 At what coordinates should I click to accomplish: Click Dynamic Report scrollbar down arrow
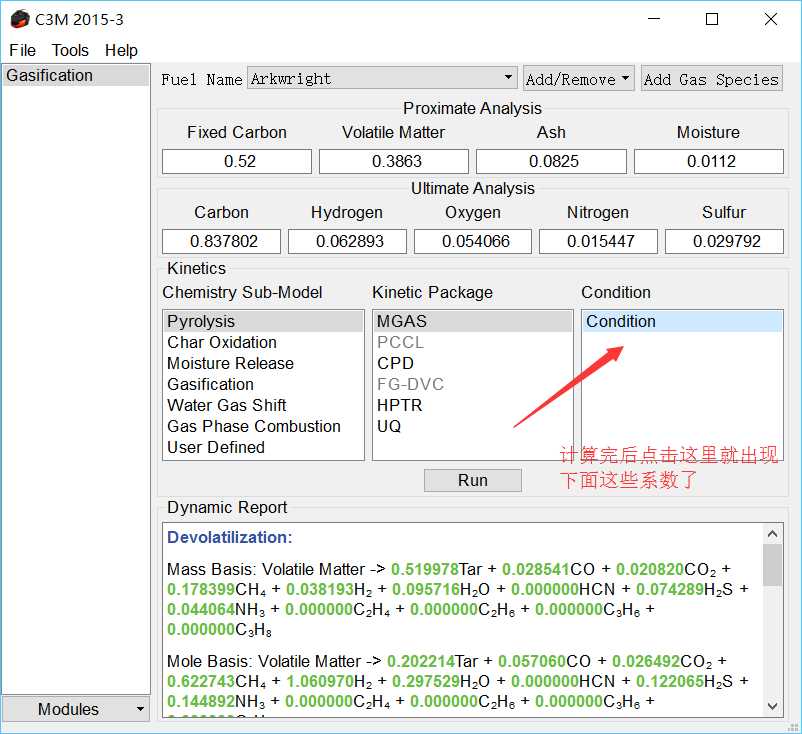[x=772, y=706]
